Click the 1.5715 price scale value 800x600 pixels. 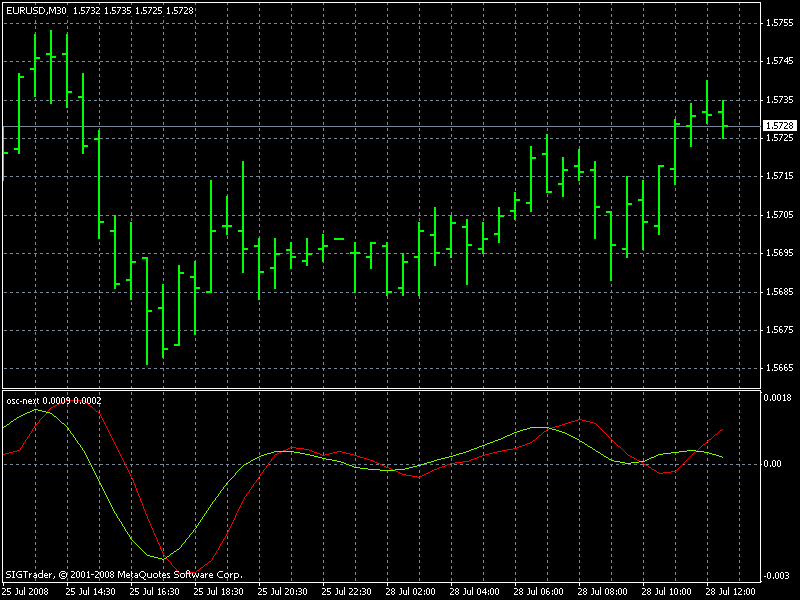(780, 176)
